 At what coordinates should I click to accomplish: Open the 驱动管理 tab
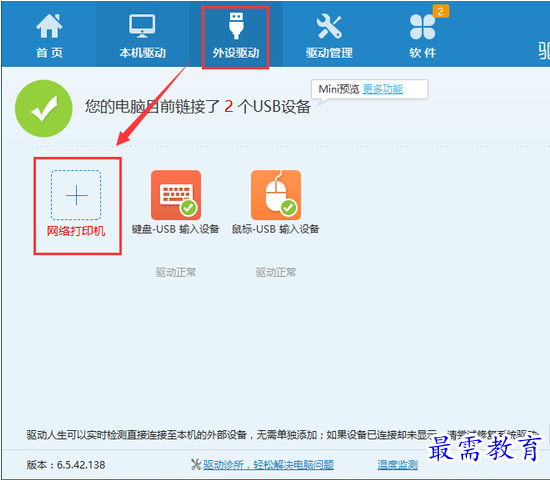pyautogui.click(x=329, y=35)
